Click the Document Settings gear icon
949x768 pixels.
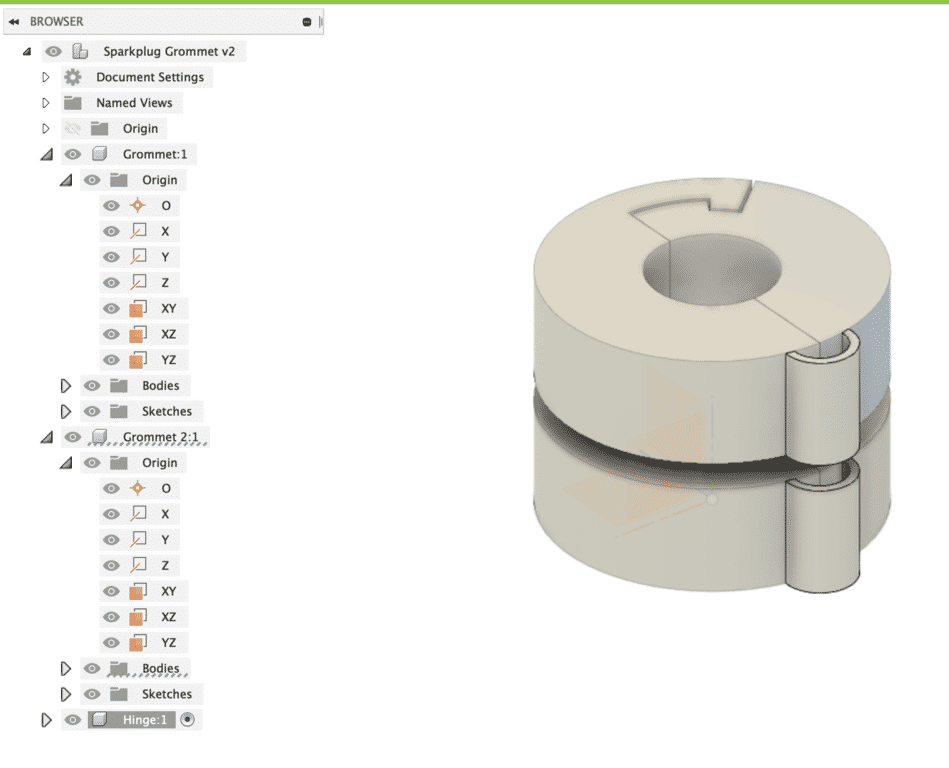72,77
